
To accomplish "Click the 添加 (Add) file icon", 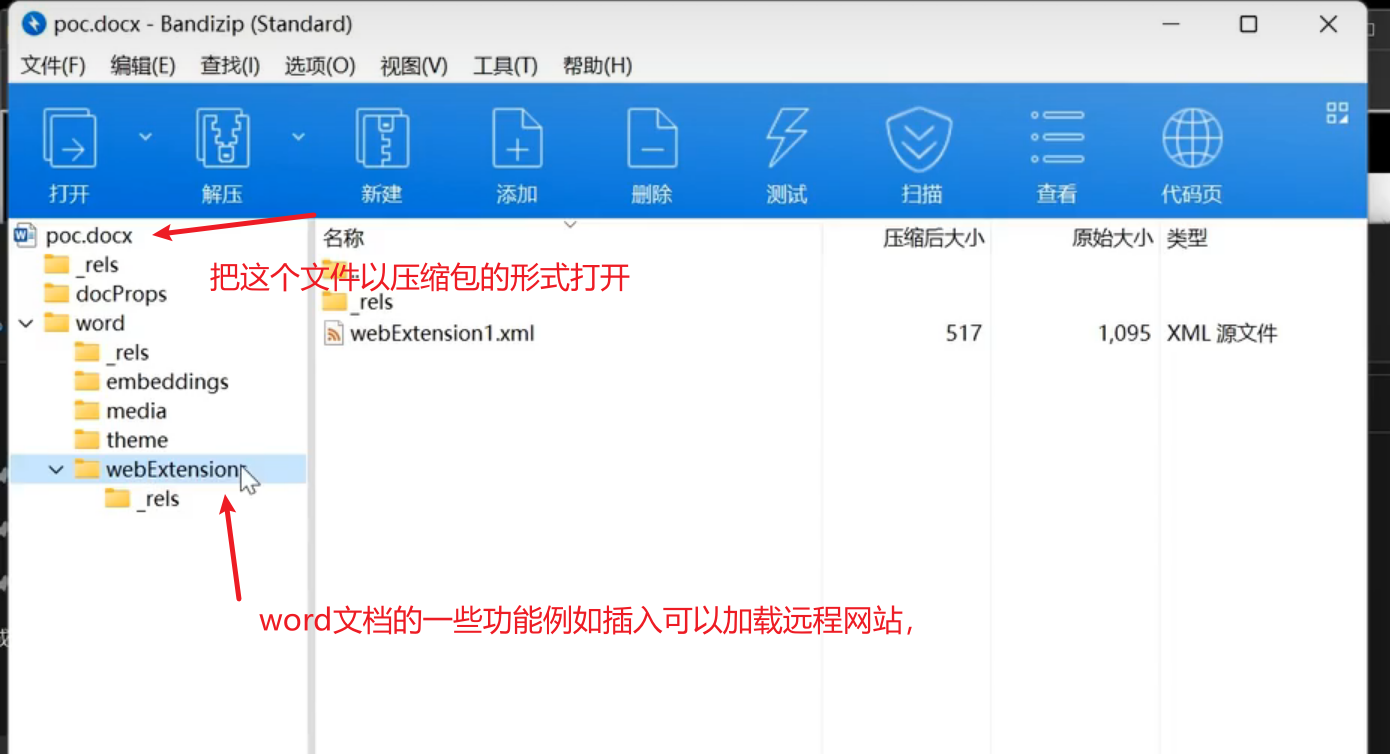I will point(517,139).
